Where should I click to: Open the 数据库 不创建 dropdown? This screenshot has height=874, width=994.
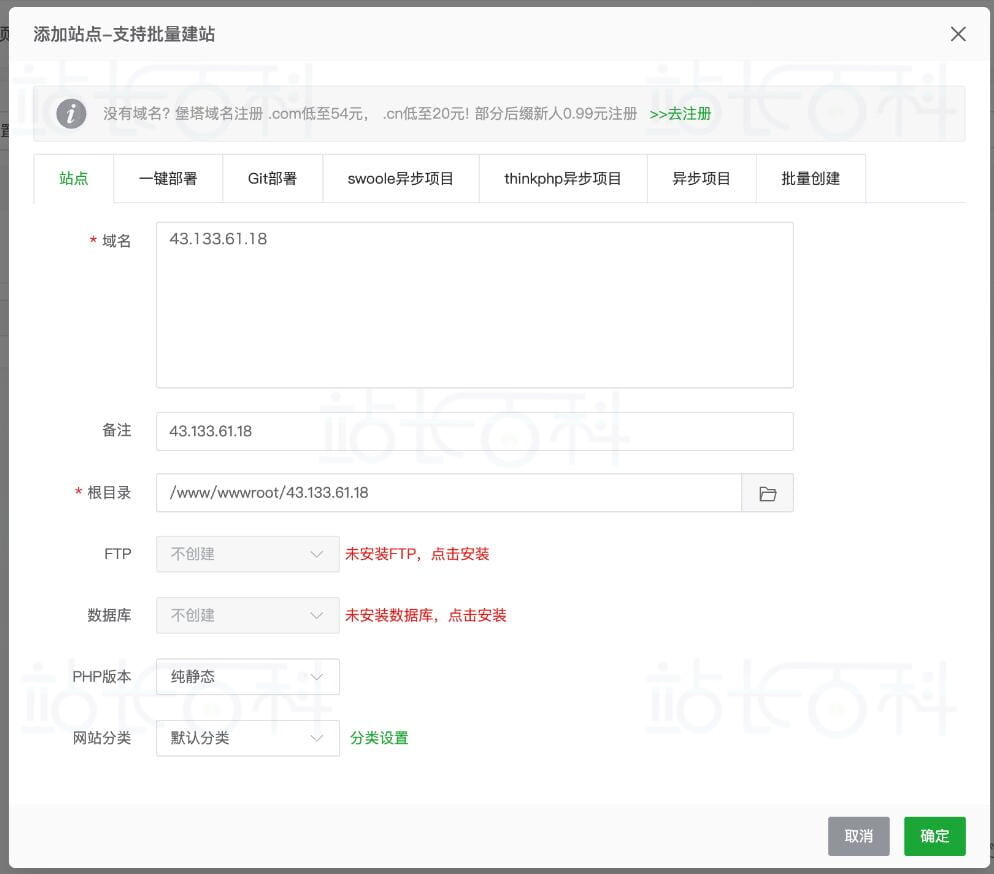pyautogui.click(x=247, y=615)
